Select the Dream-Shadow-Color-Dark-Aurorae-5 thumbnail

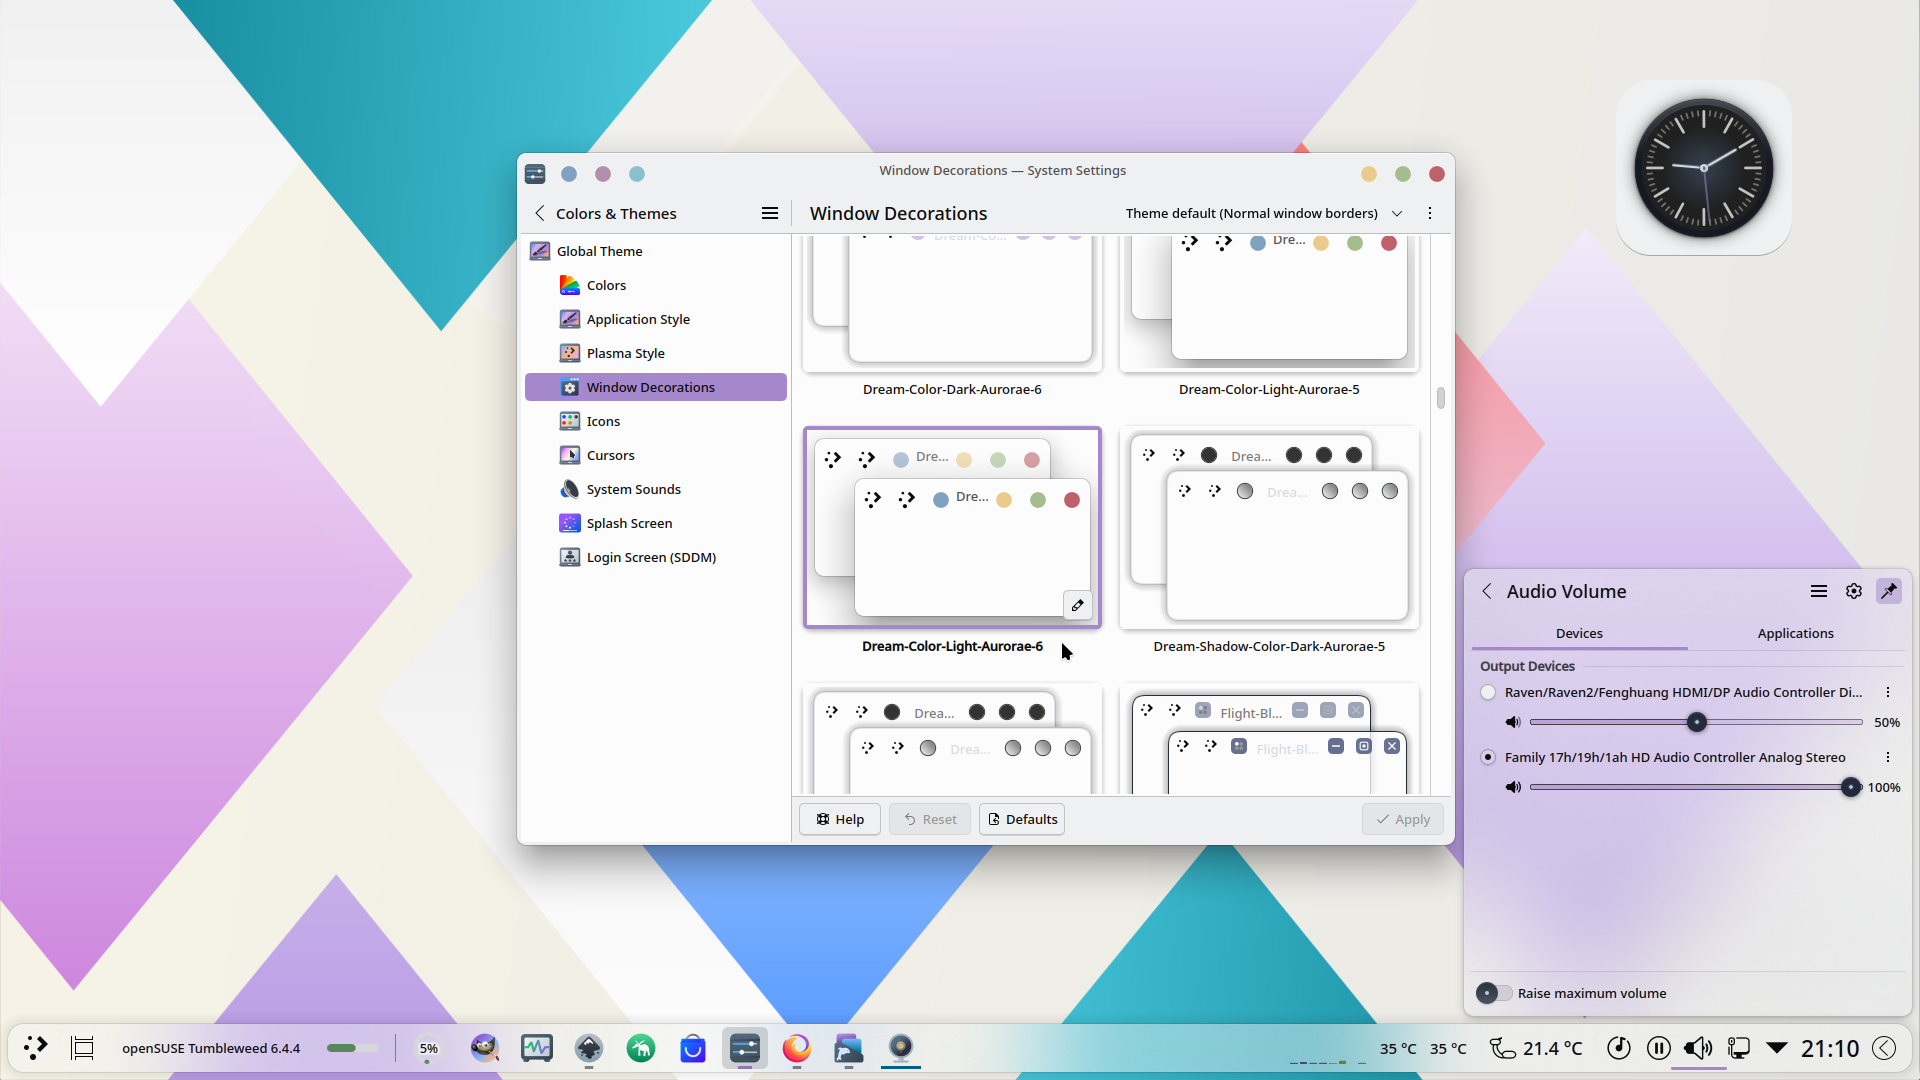click(x=1269, y=529)
